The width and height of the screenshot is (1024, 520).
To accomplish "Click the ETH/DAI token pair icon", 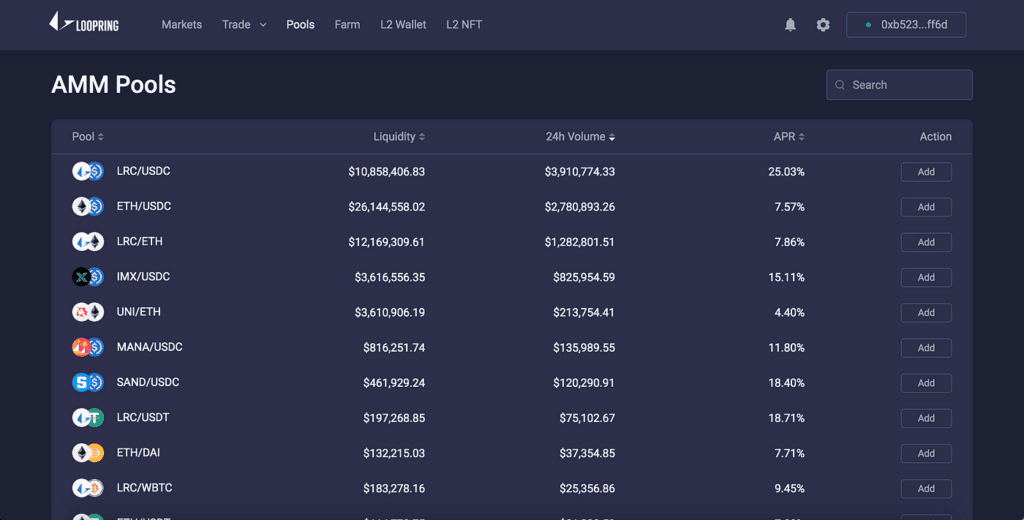I will [x=88, y=453].
